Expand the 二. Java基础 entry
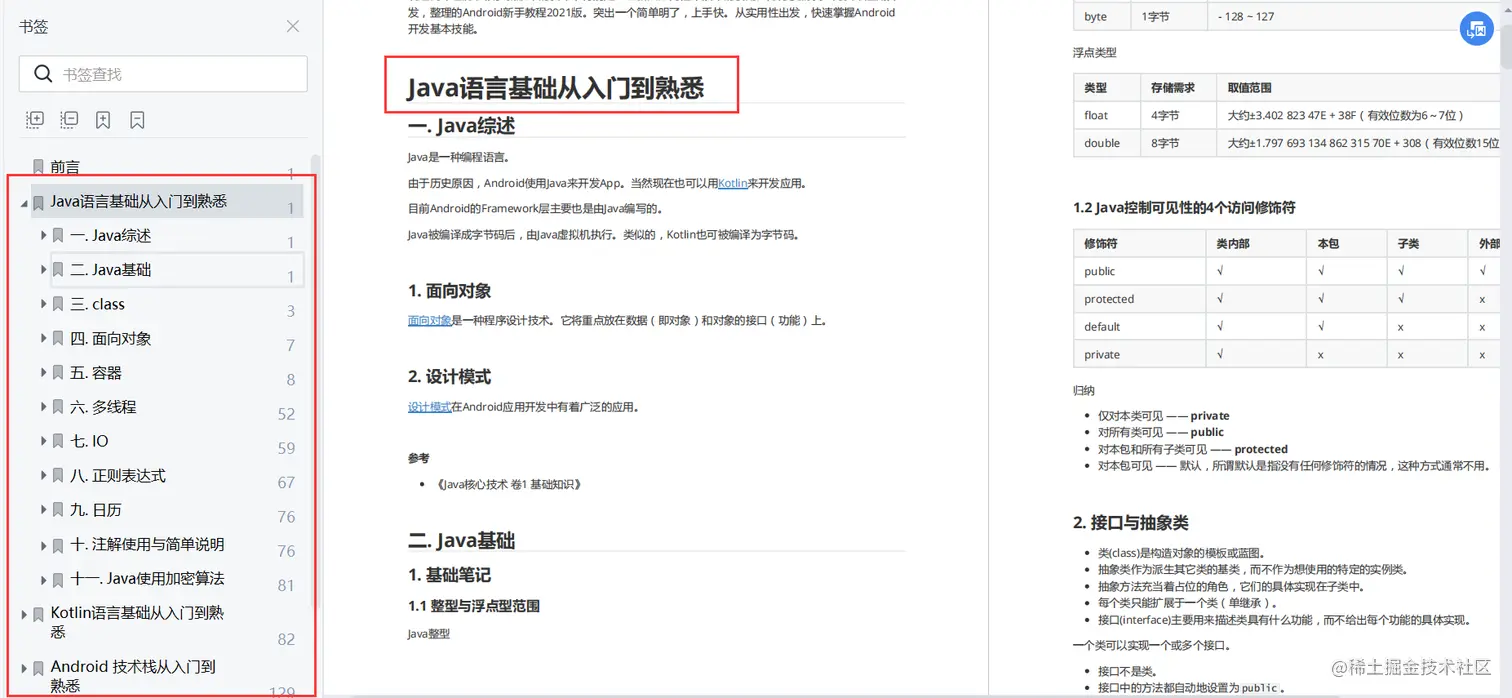 [x=42, y=270]
